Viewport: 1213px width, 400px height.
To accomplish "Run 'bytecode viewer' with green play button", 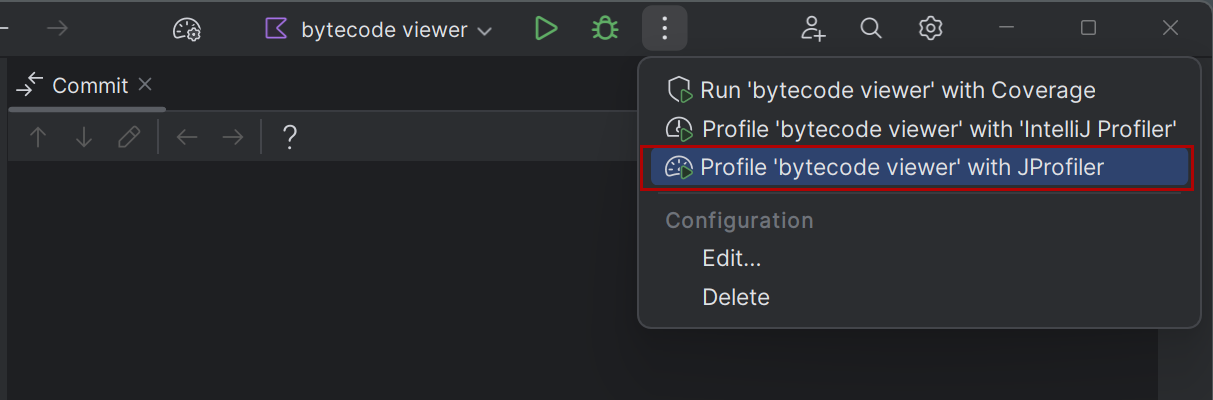I will pyautogui.click(x=545, y=29).
